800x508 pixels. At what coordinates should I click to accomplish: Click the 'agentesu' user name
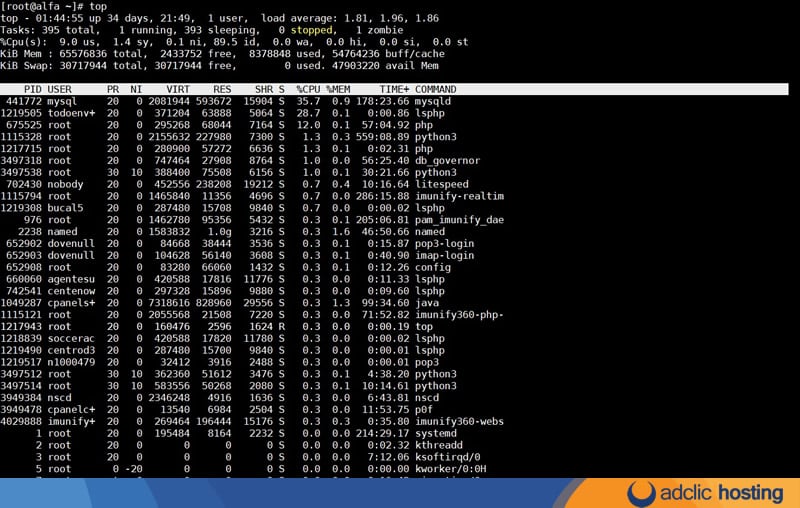click(71, 280)
